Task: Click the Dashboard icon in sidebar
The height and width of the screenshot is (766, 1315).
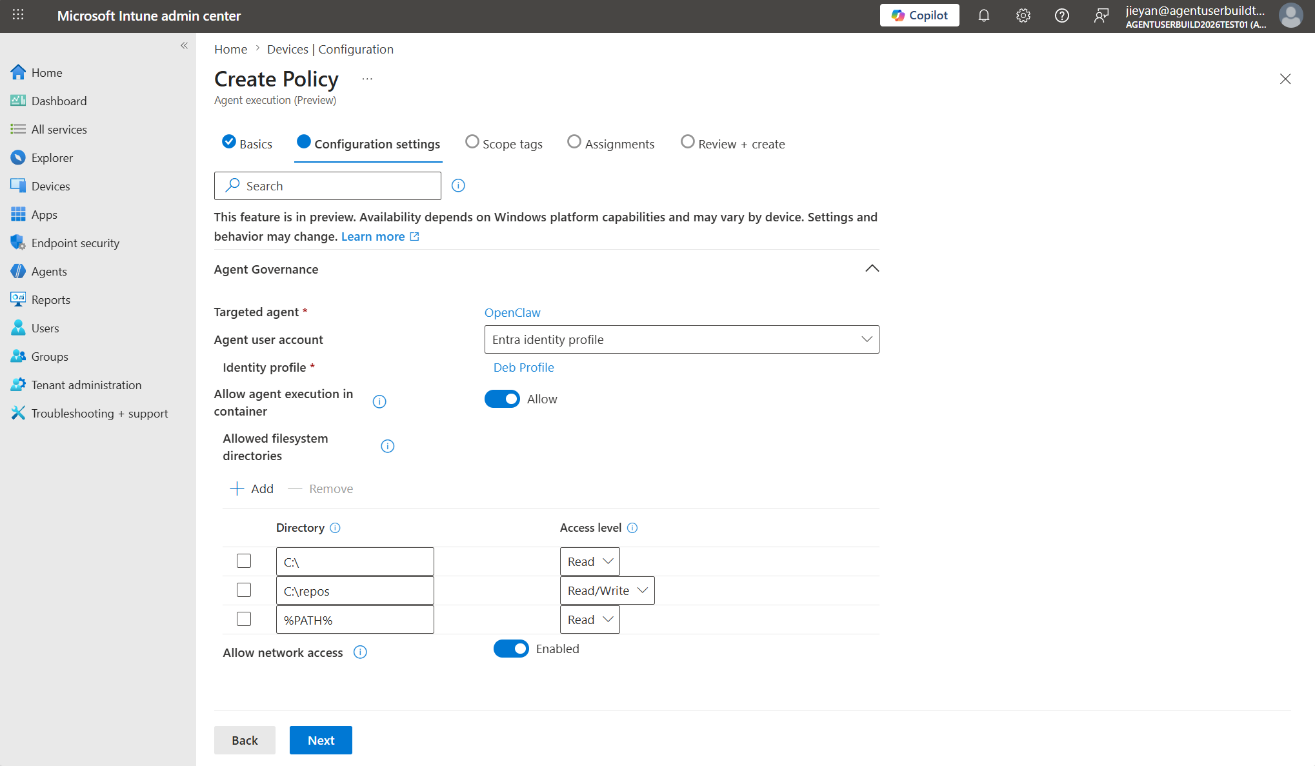Action: pos(18,101)
